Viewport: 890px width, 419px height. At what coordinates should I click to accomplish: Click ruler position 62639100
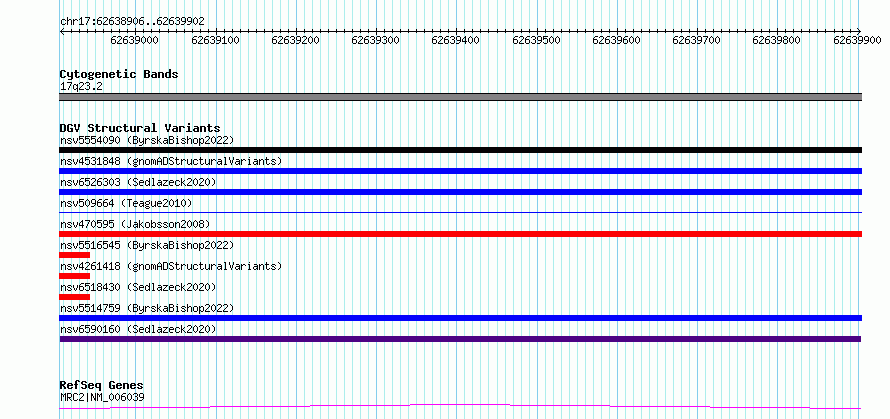216,40
